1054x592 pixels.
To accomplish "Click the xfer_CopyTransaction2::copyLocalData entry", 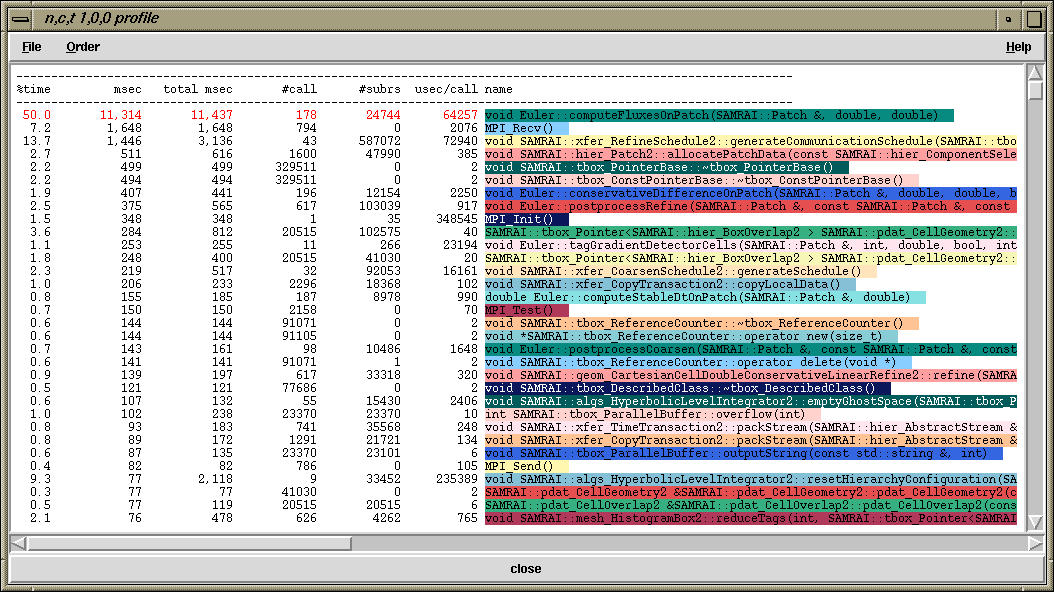I will tap(669, 284).
